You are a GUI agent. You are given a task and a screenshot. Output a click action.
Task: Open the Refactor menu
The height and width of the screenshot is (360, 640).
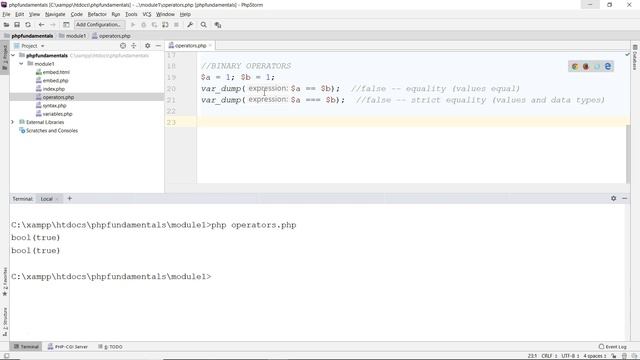tap(97, 14)
